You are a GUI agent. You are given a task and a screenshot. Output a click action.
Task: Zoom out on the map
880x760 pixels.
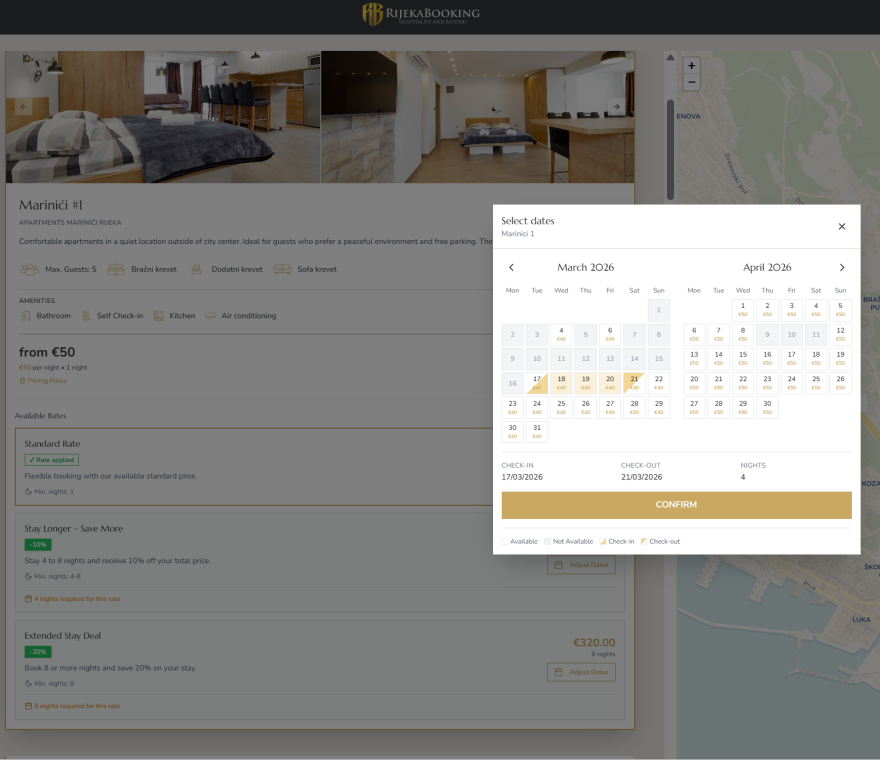pyautogui.click(x=692, y=82)
